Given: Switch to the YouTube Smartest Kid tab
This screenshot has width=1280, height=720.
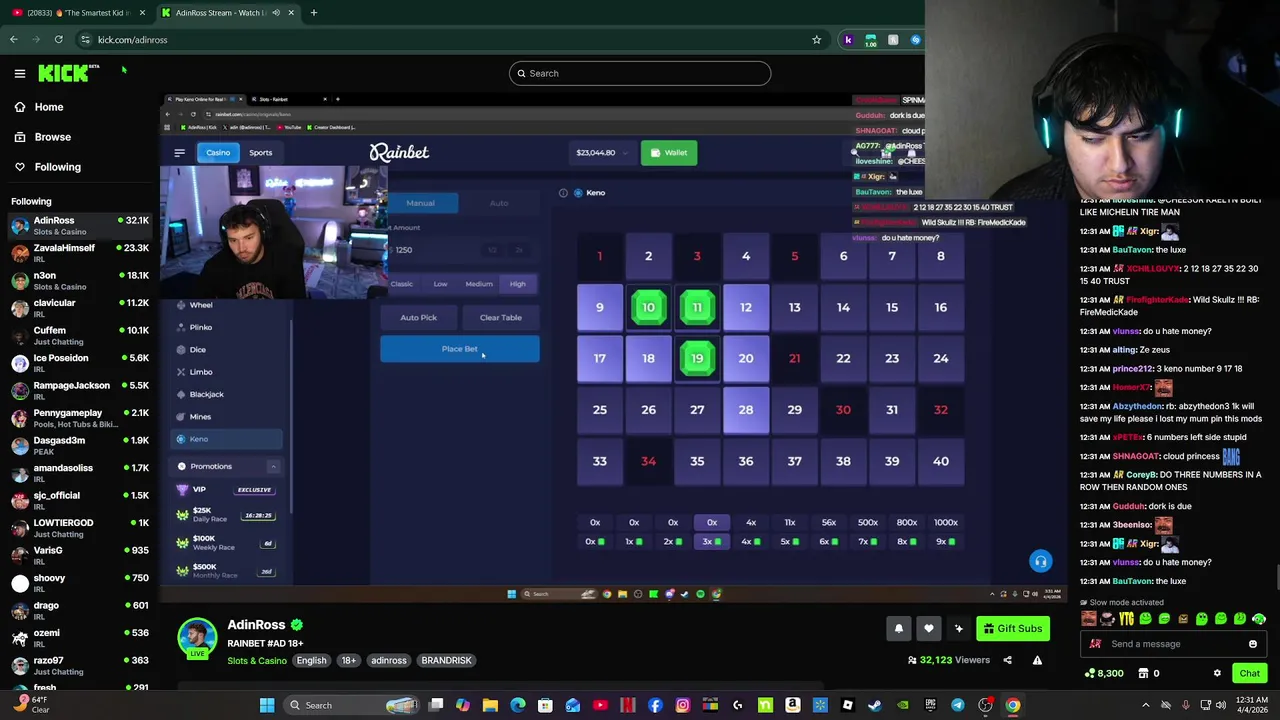Looking at the screenshot, I should (x=78, y=13).
